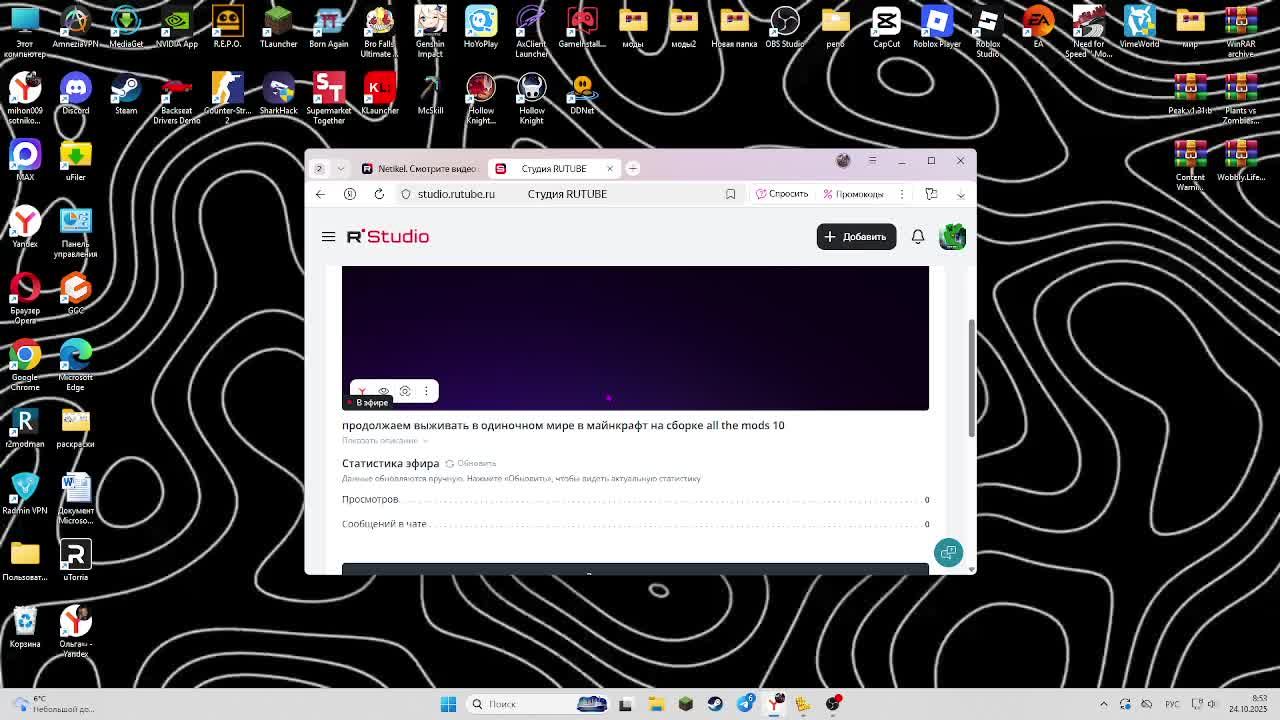Viewport: 1280px width, 720px height.
Task: Open the browser profile avatar in title bar
Action: click(x=843, y=161)
